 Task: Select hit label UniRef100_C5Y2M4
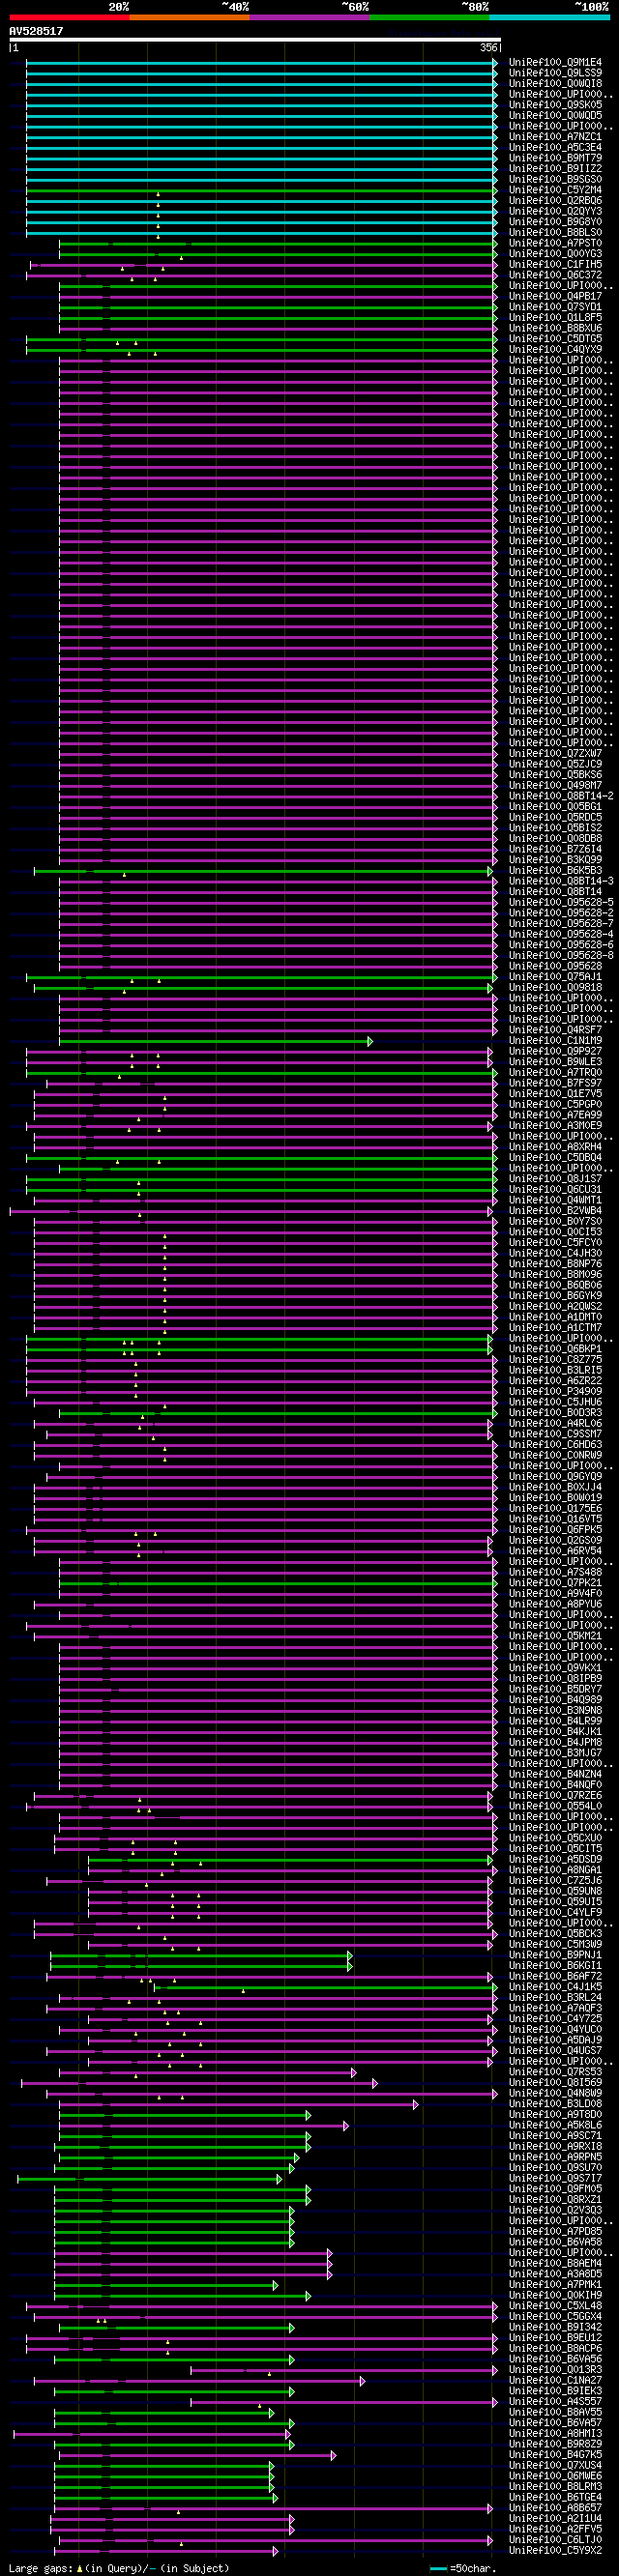tap(555, 190)
